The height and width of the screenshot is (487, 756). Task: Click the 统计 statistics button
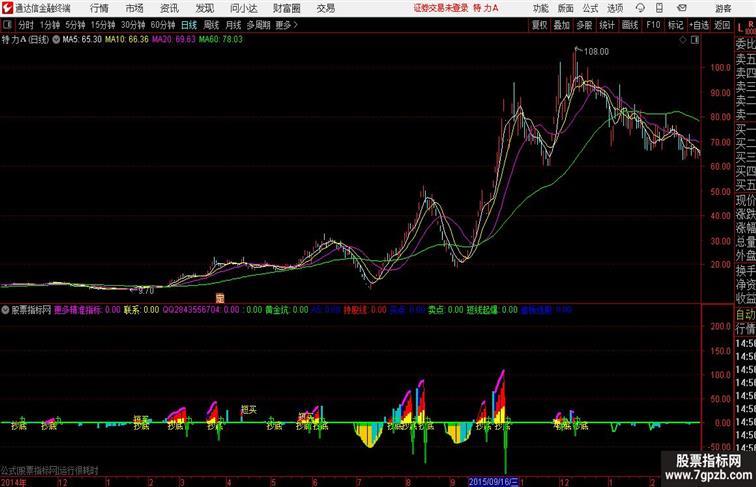click(x=608, y=25)
